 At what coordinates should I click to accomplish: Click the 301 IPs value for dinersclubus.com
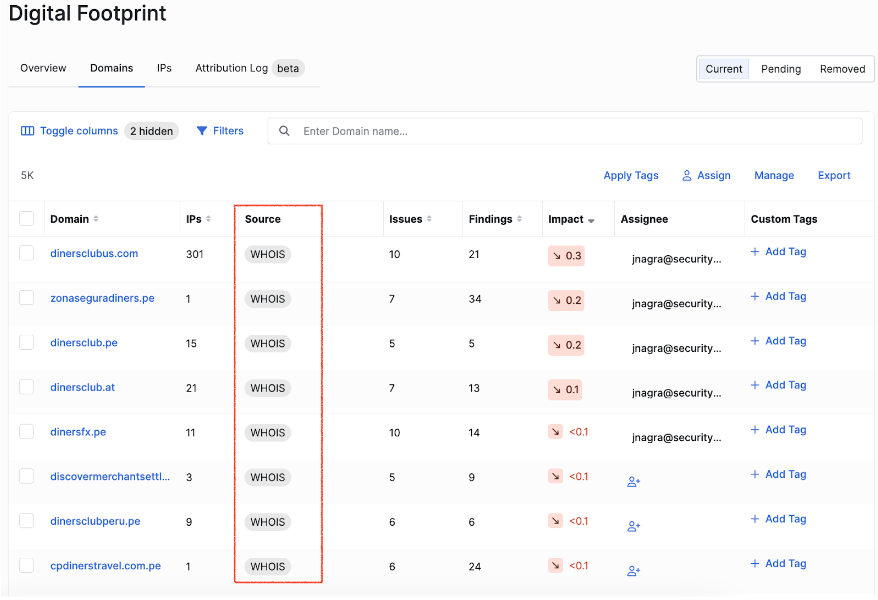(x=195, y=254)
